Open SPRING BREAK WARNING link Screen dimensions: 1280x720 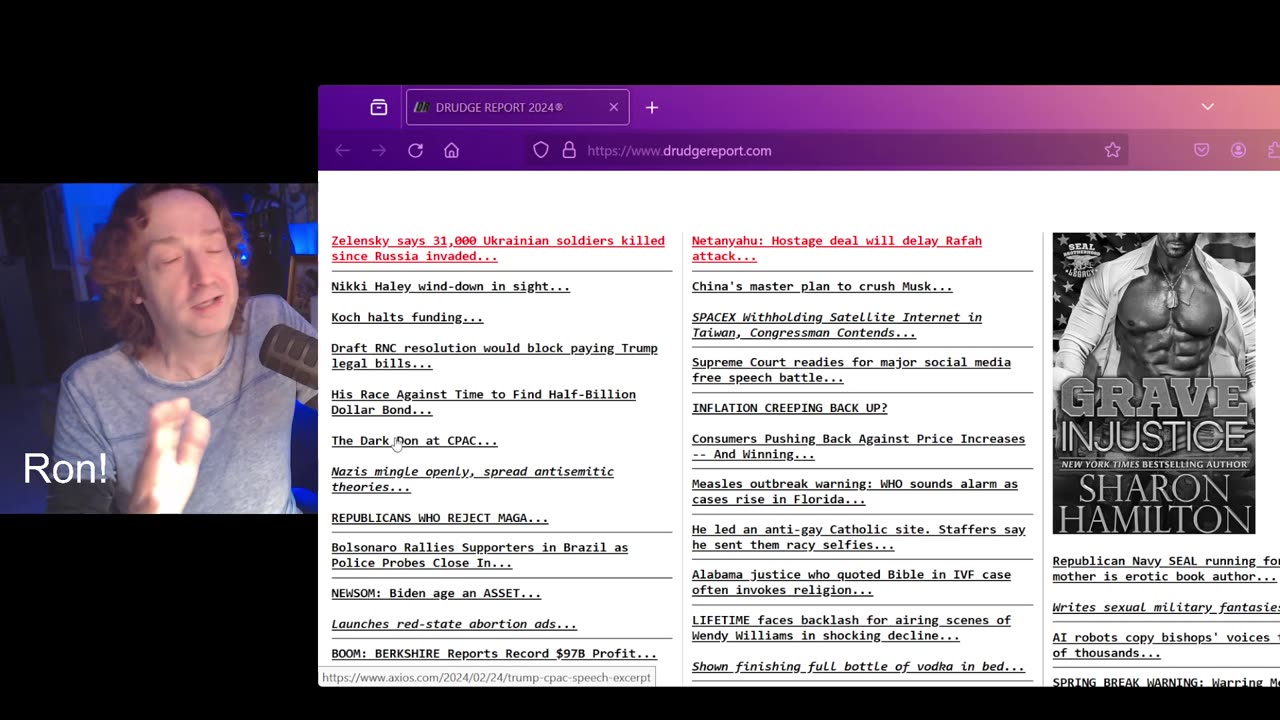point(1166,681)
